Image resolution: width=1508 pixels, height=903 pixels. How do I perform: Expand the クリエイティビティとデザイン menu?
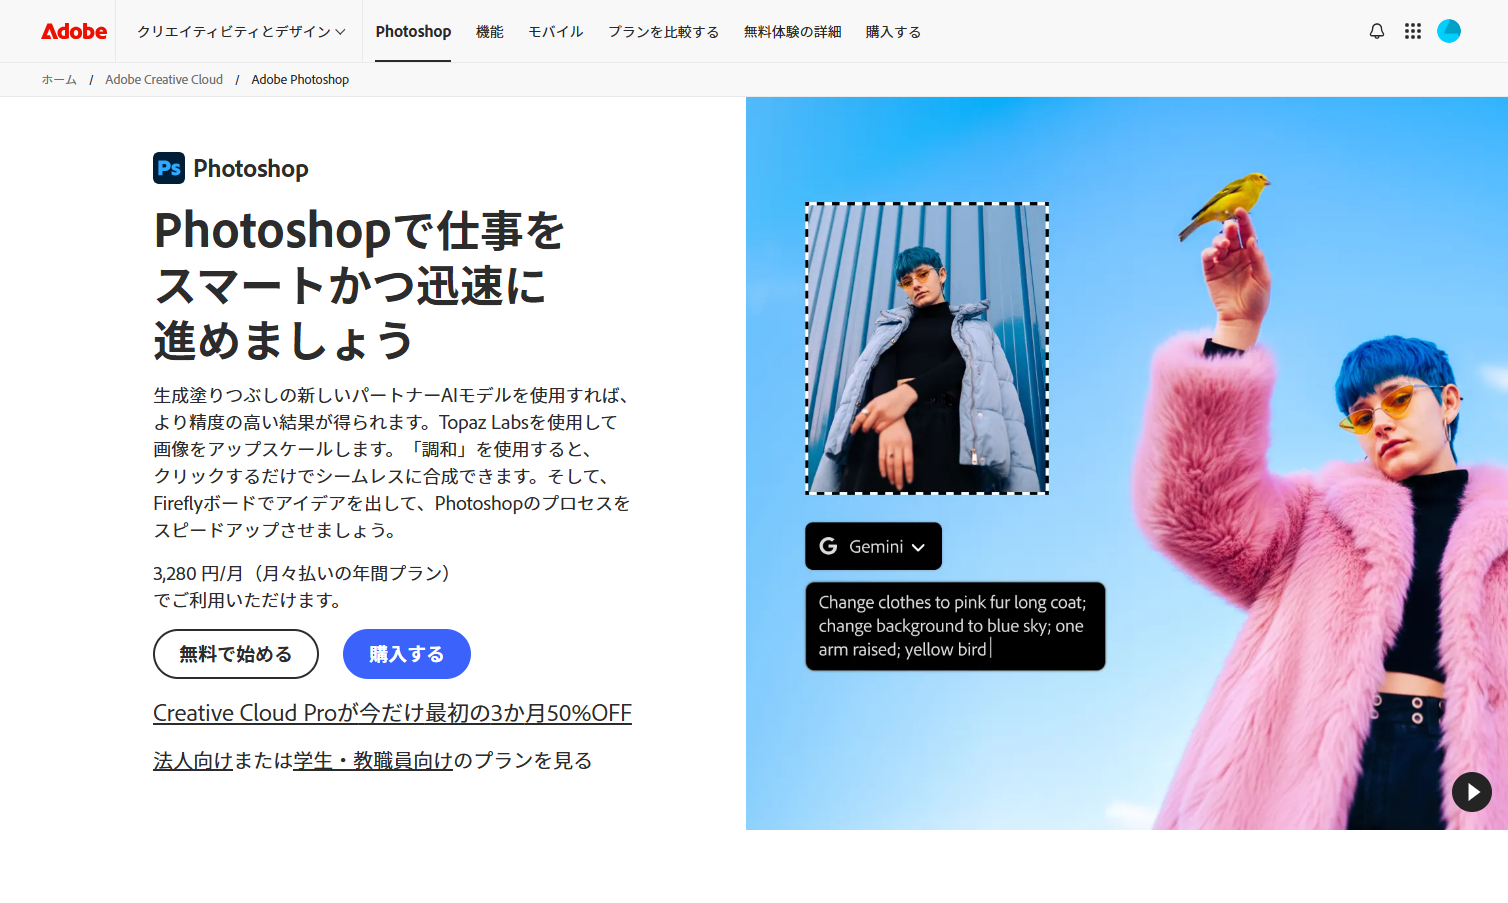(241, 31)
